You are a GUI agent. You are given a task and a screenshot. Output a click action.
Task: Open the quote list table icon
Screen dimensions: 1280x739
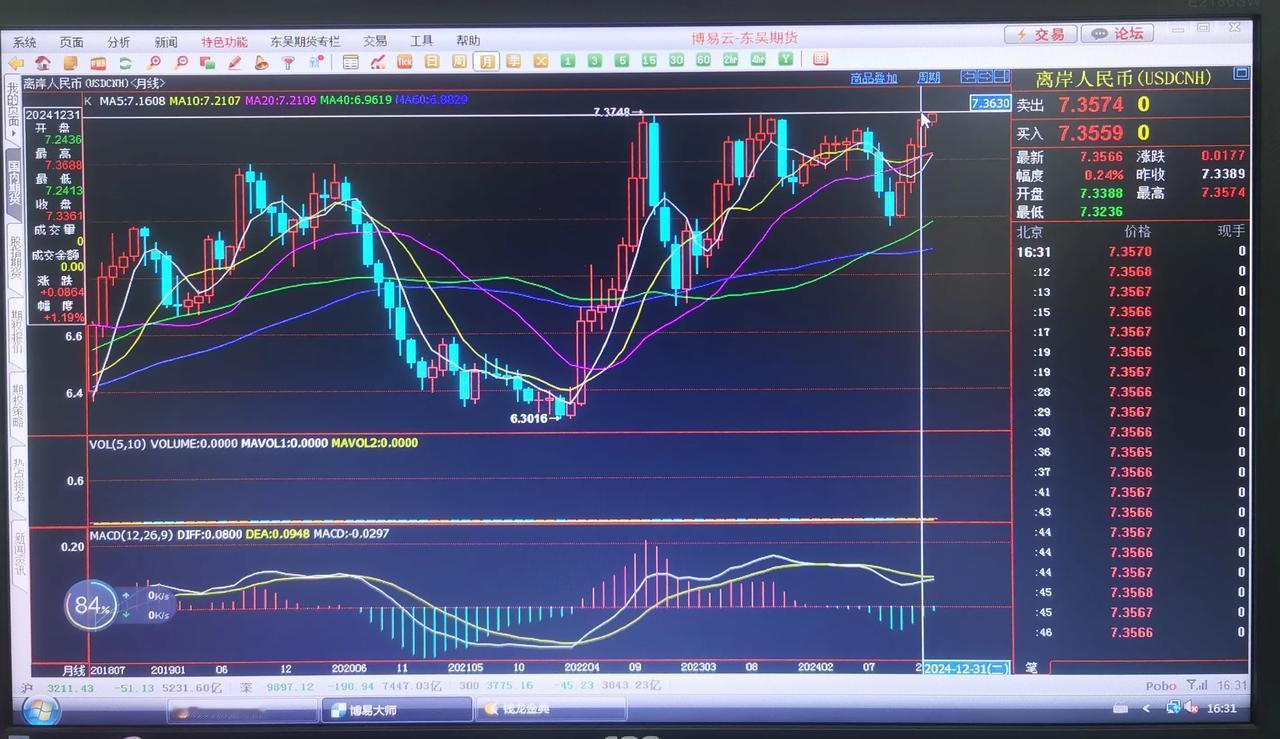click(x=350, y=62)
